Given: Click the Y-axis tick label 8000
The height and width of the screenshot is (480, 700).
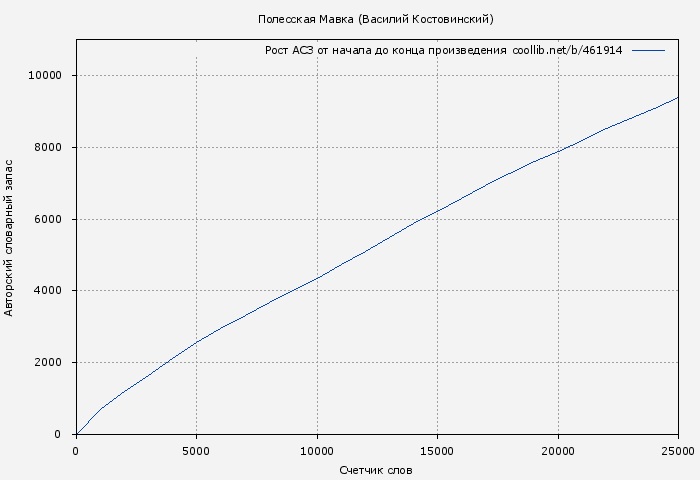Looking at the screenshot, I should (47, 147).
